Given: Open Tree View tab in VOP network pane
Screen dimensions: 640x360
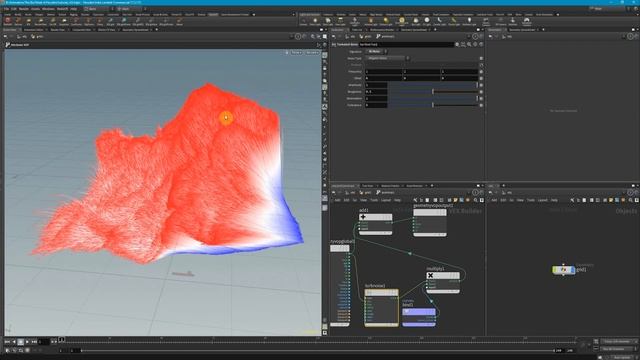Looking at the screenshot, I should pos(367,186).
